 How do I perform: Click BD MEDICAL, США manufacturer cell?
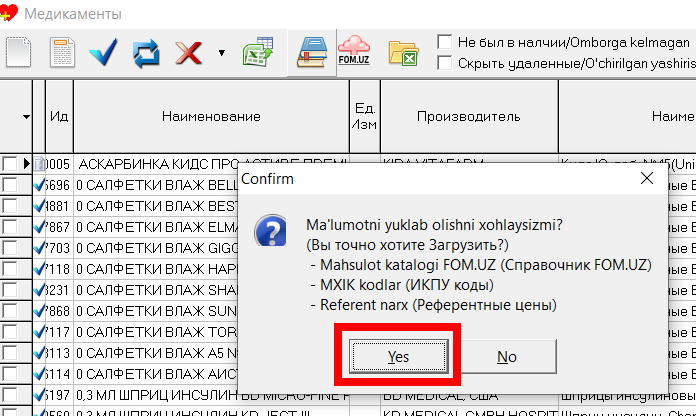pyautogui.click(x=469, y=396)
